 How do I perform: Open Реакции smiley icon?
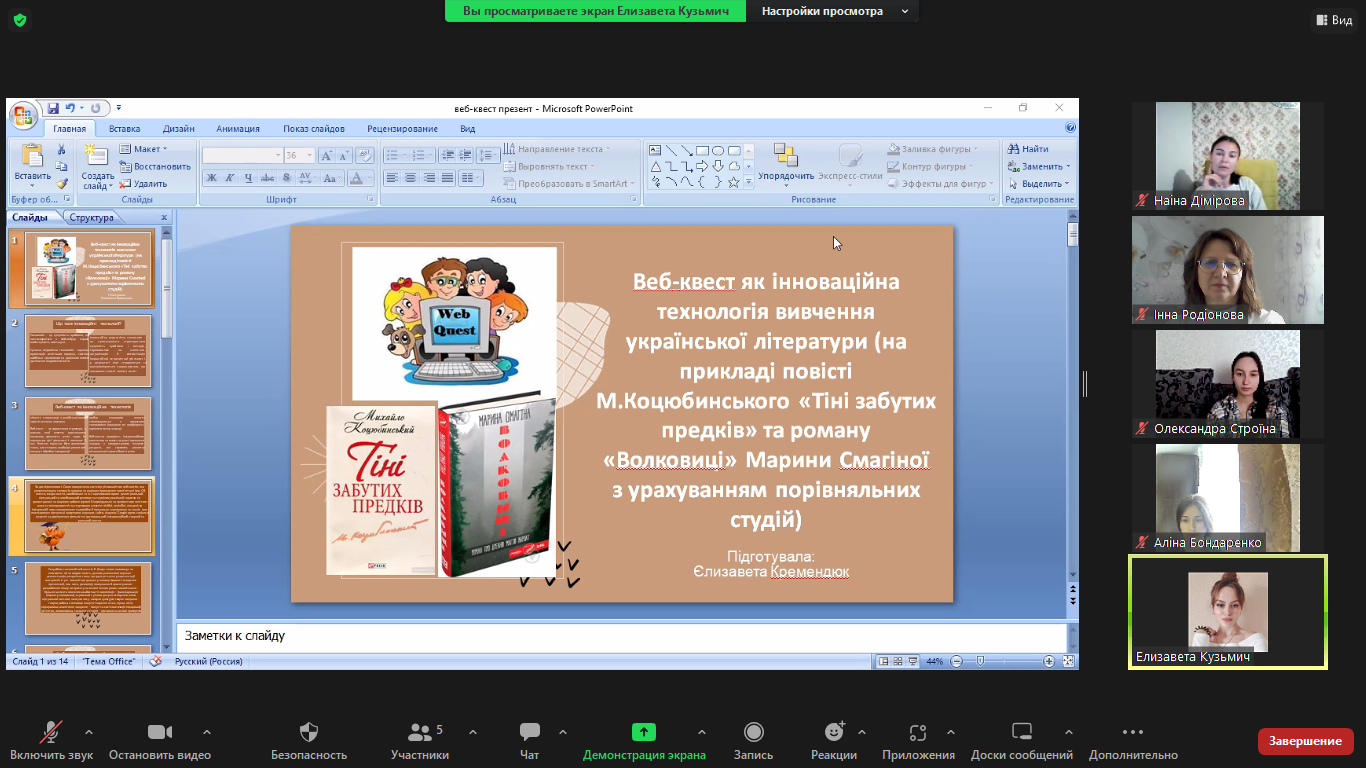[833, 733]
